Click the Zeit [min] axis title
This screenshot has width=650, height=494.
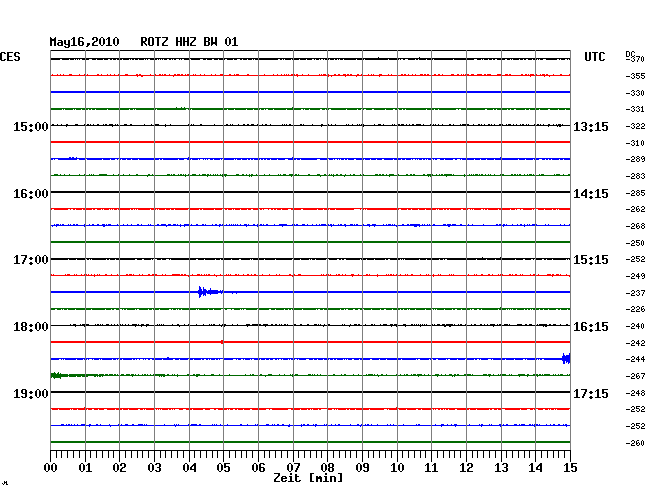[x=308, y=478]
